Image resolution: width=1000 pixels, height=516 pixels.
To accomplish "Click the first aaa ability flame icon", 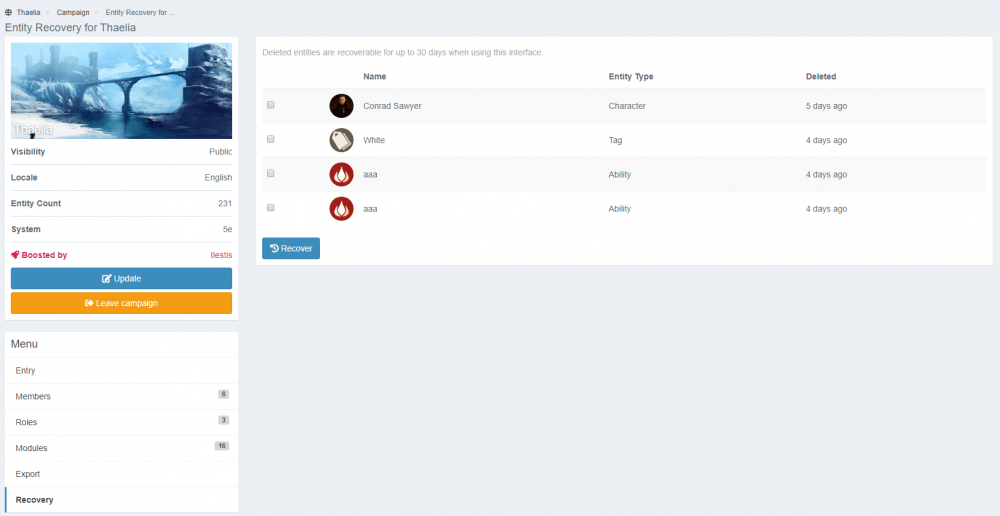I will (x=341, y=175).
